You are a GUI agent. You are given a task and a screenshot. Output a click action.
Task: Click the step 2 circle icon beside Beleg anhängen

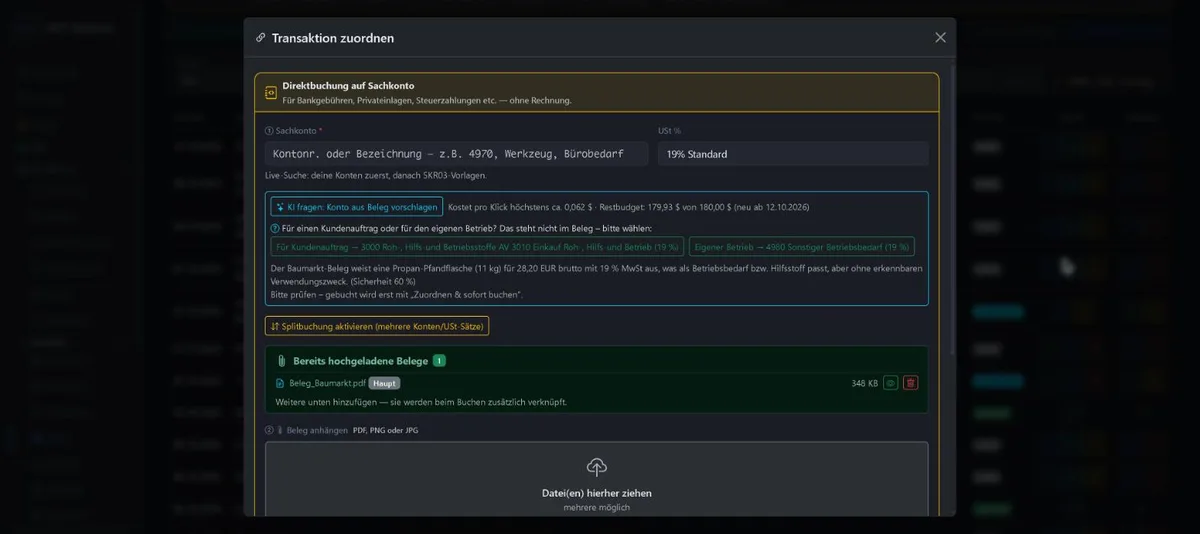269,430
